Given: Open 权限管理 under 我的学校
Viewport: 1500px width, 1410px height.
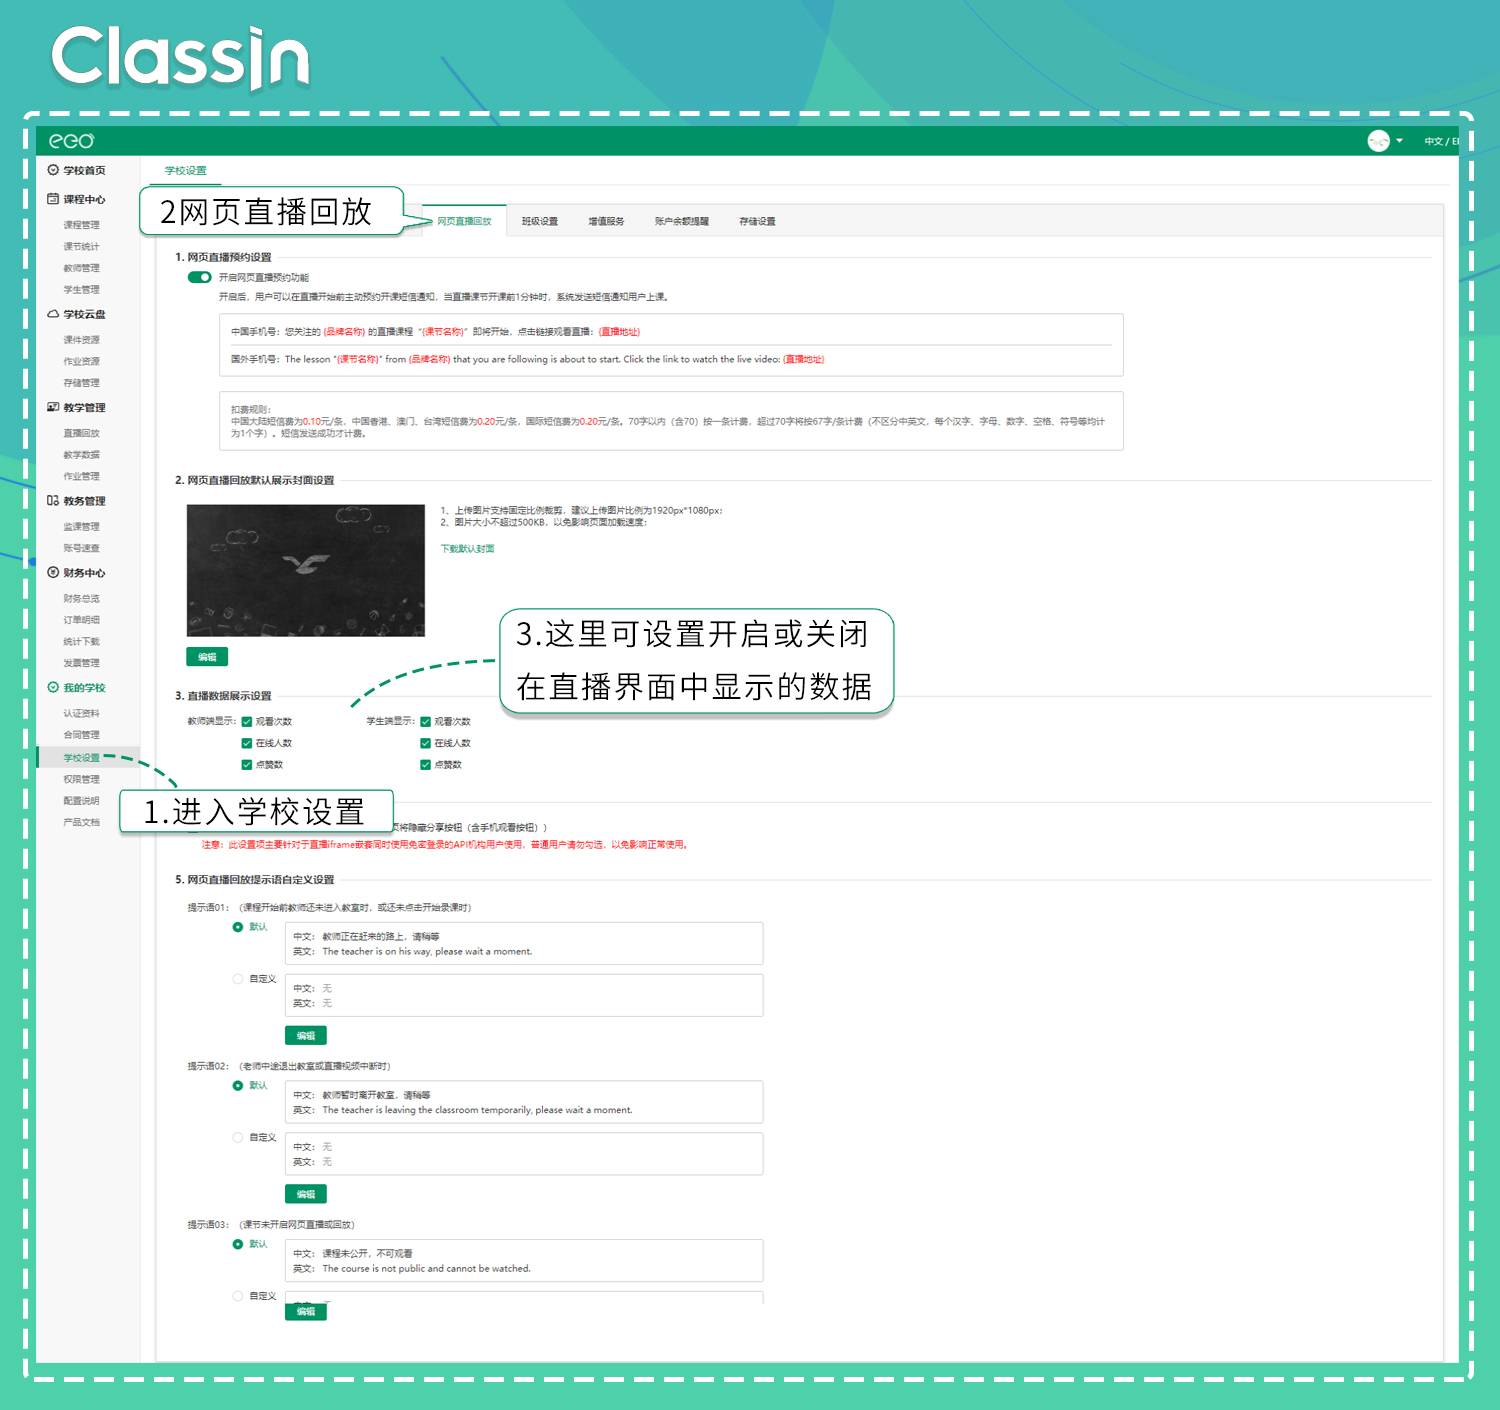Looking at the screenshot, I should [81, 779].
